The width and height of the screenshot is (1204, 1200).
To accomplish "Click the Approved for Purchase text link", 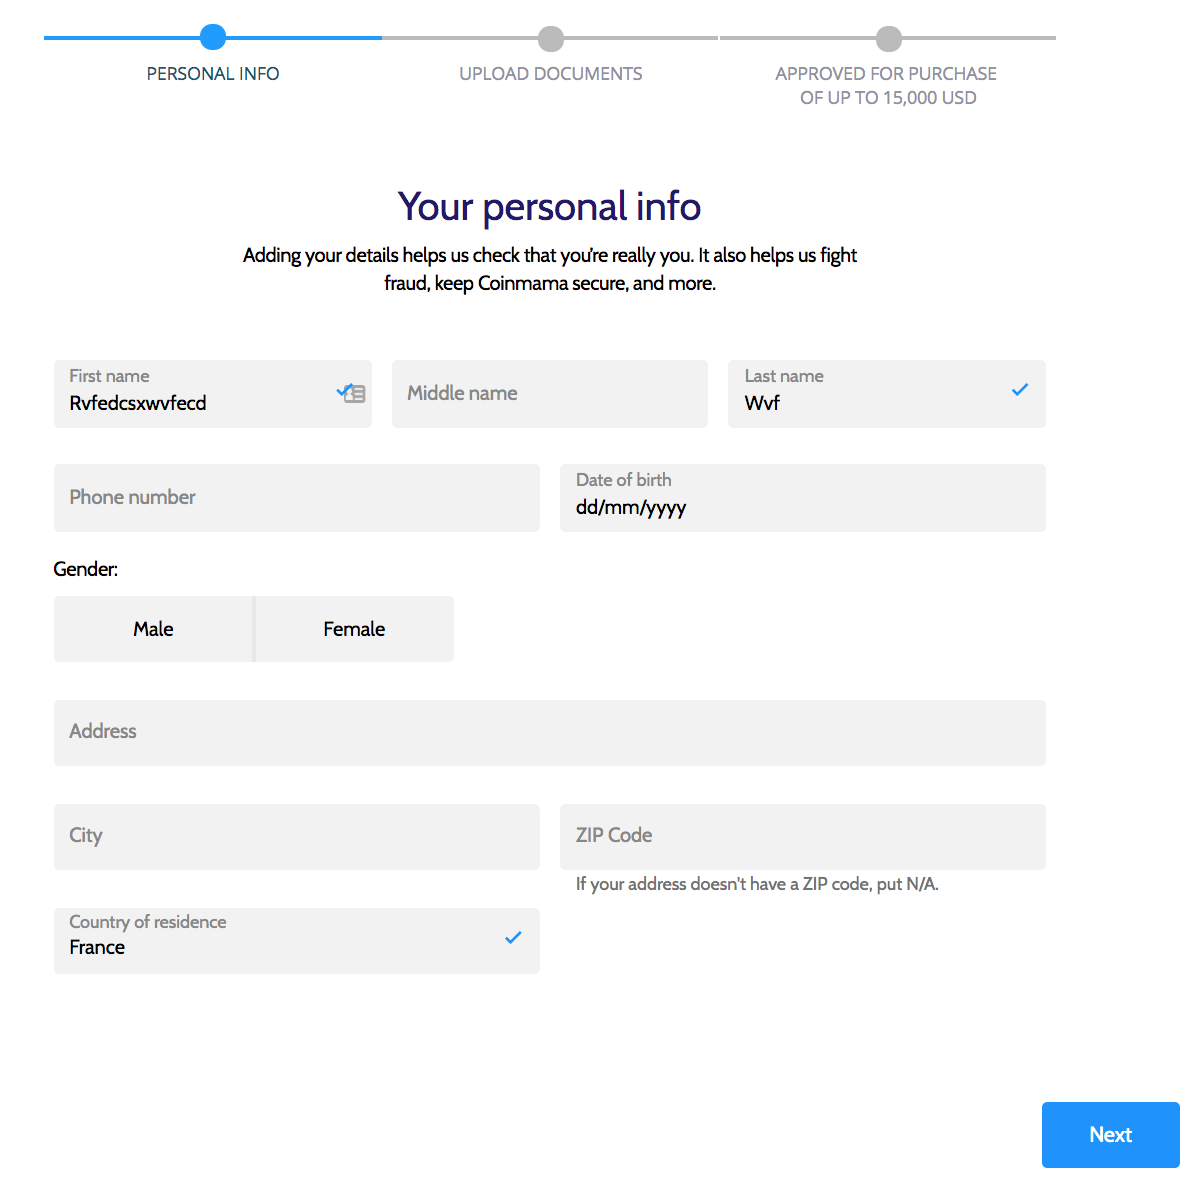I will point(888,85).
